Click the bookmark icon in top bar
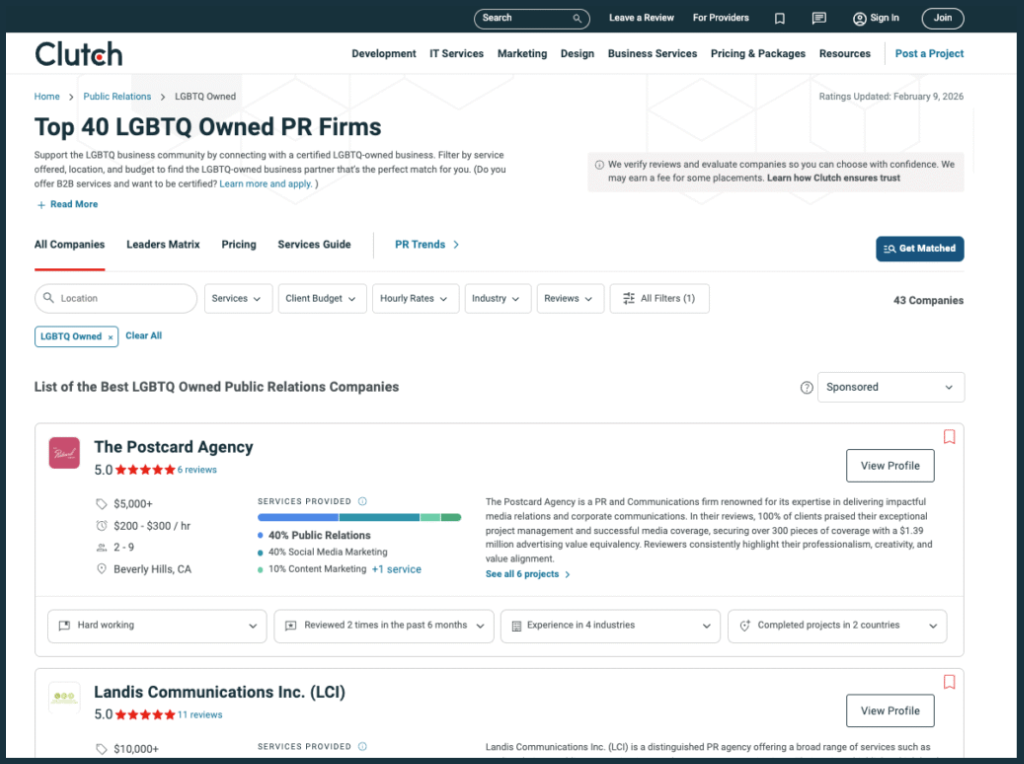This screenshot has width=1024, height=764. tap(780, 18)
